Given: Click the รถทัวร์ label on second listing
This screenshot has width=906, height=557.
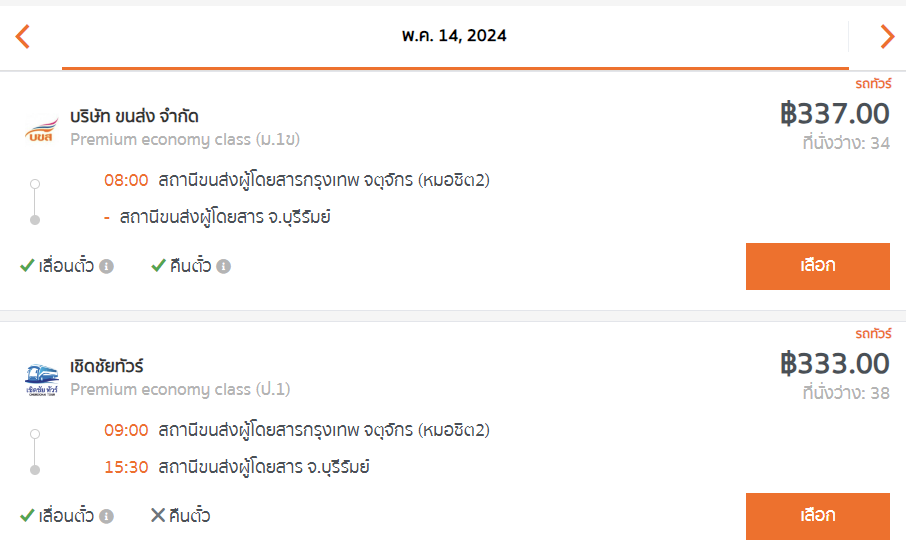Looking at the screenshot, I should [873, 333].
